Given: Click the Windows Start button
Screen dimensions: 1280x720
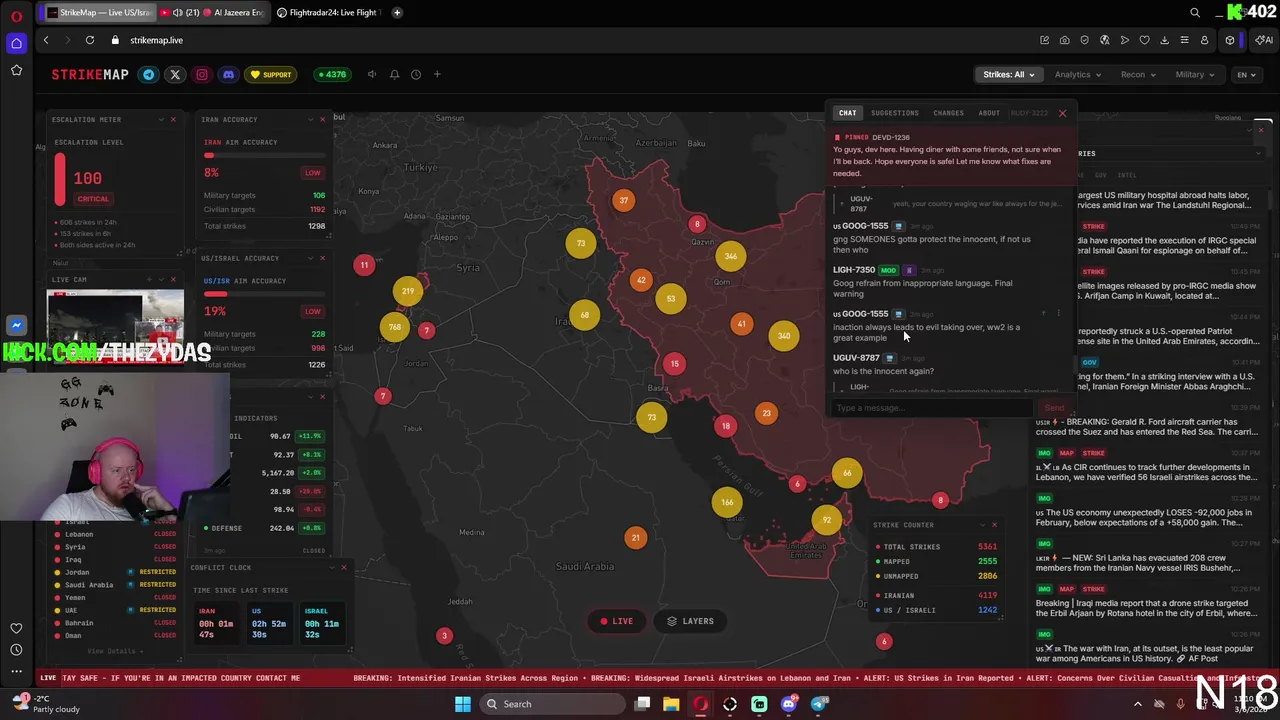Looking at the screenshot, I should 463,704.
